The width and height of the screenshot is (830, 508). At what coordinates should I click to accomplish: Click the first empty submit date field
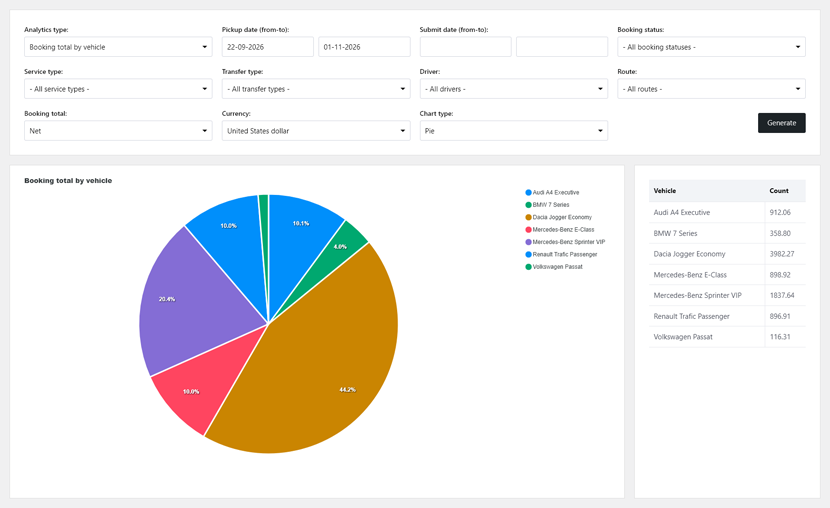[x=466, y=47]
